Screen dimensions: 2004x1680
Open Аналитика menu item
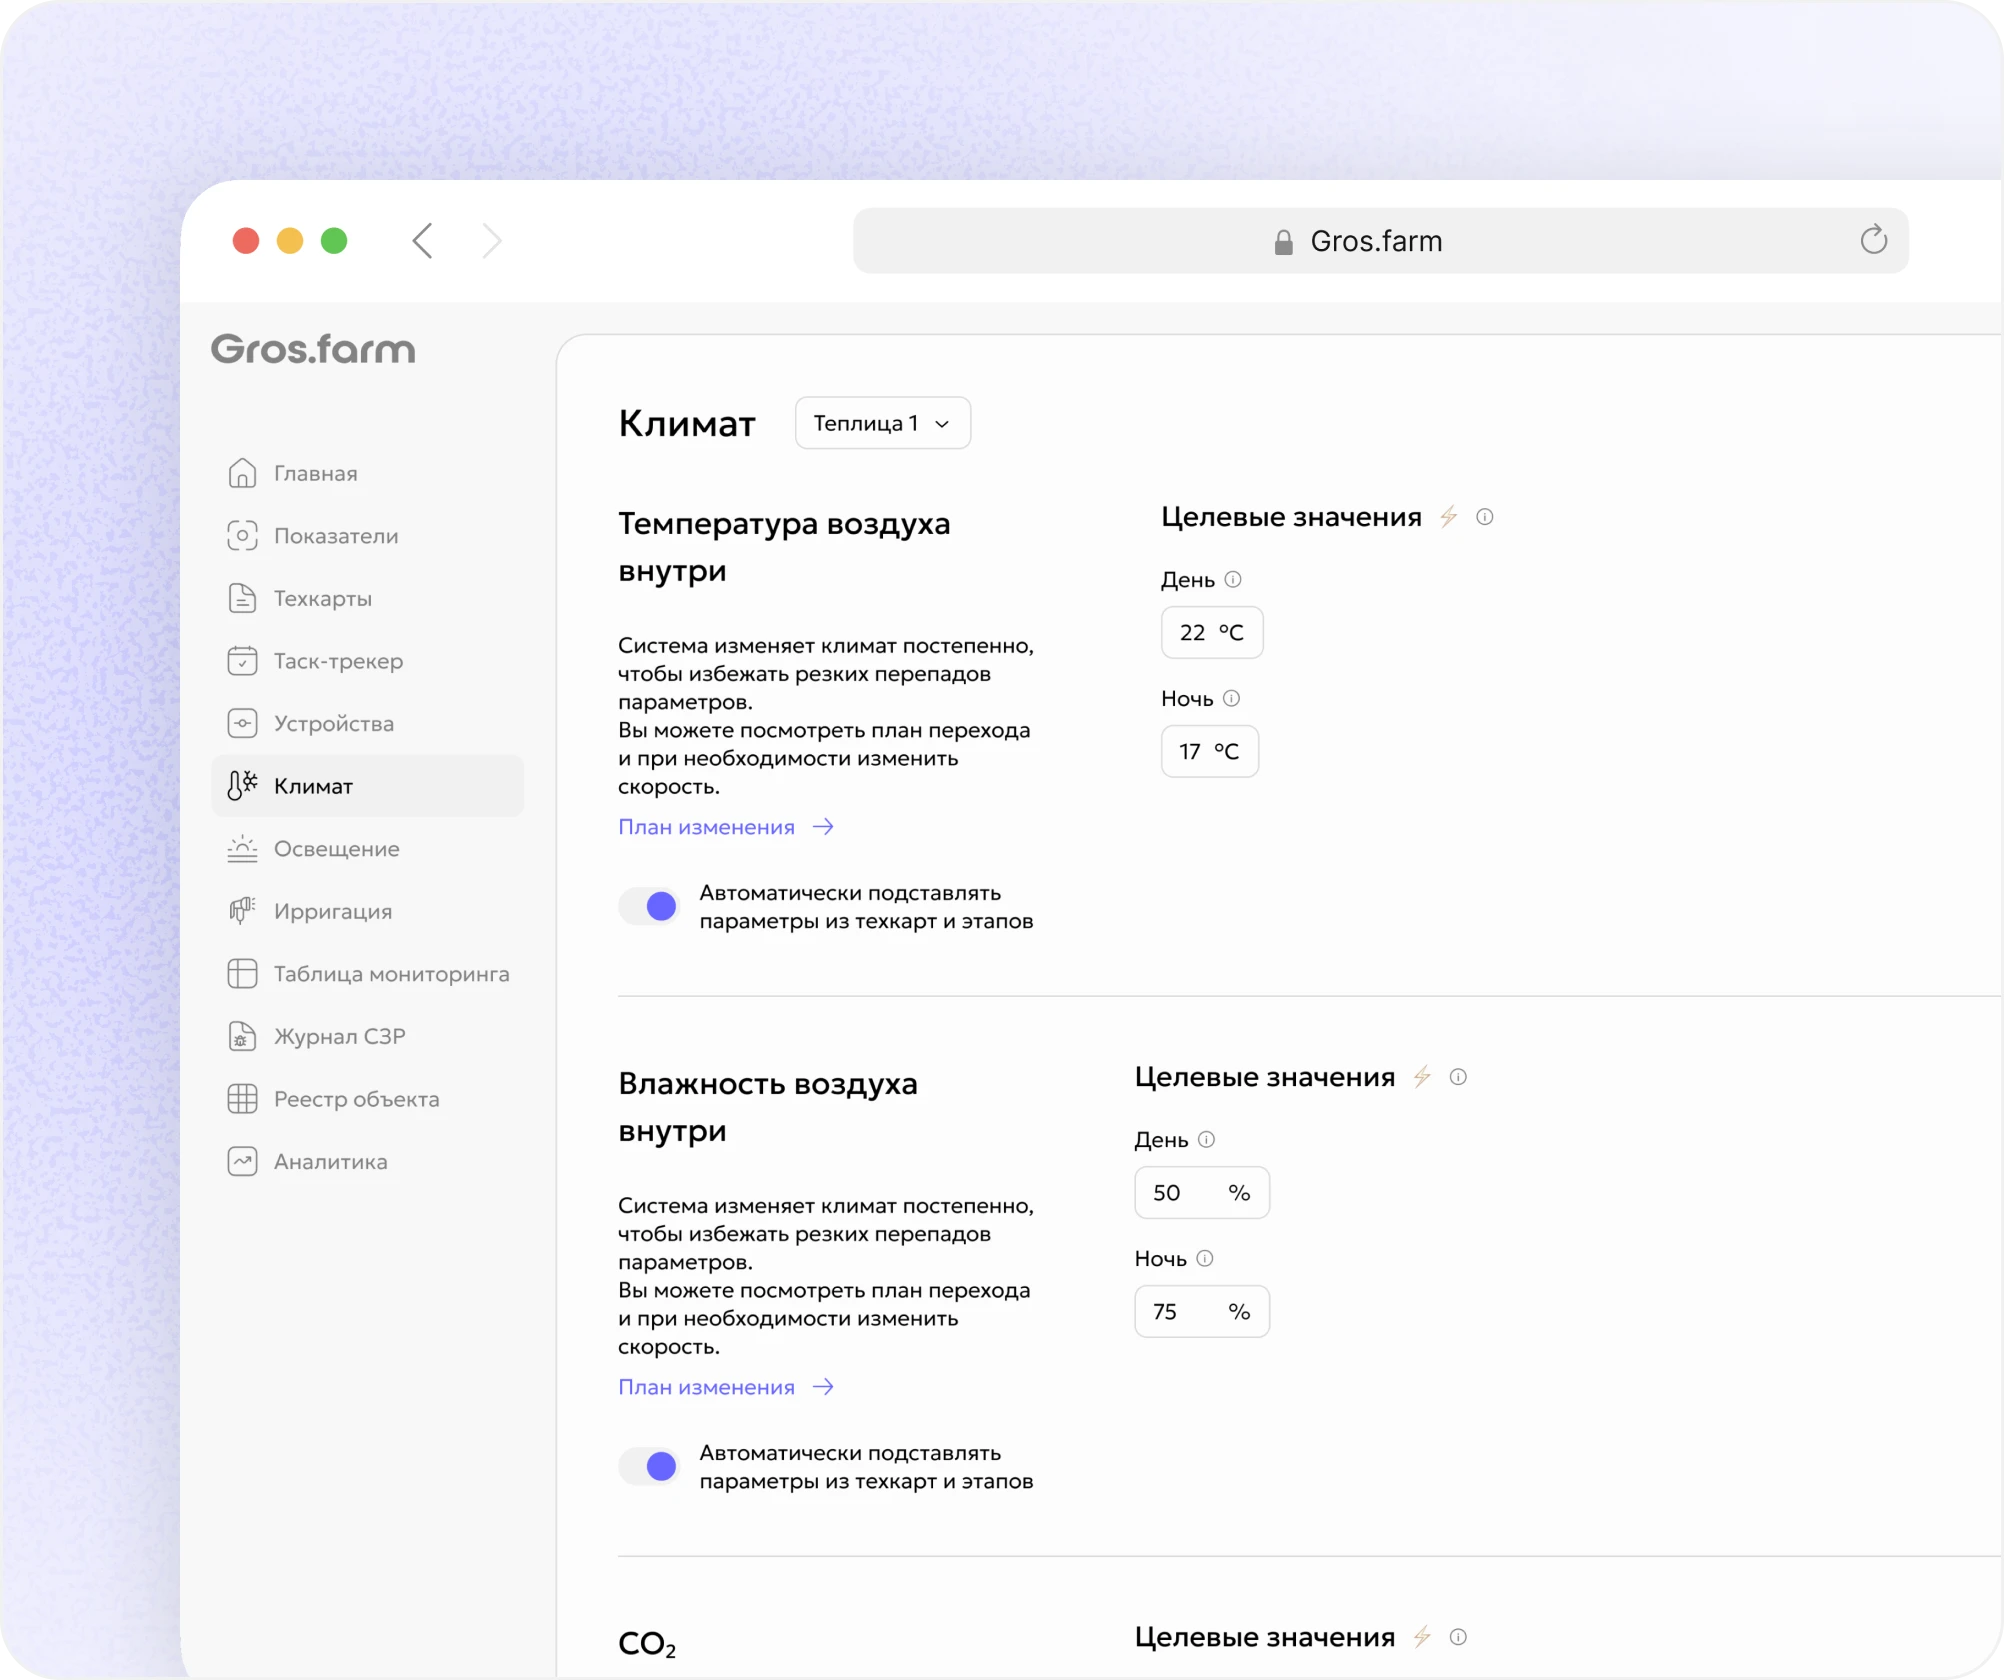[367, 1162]
